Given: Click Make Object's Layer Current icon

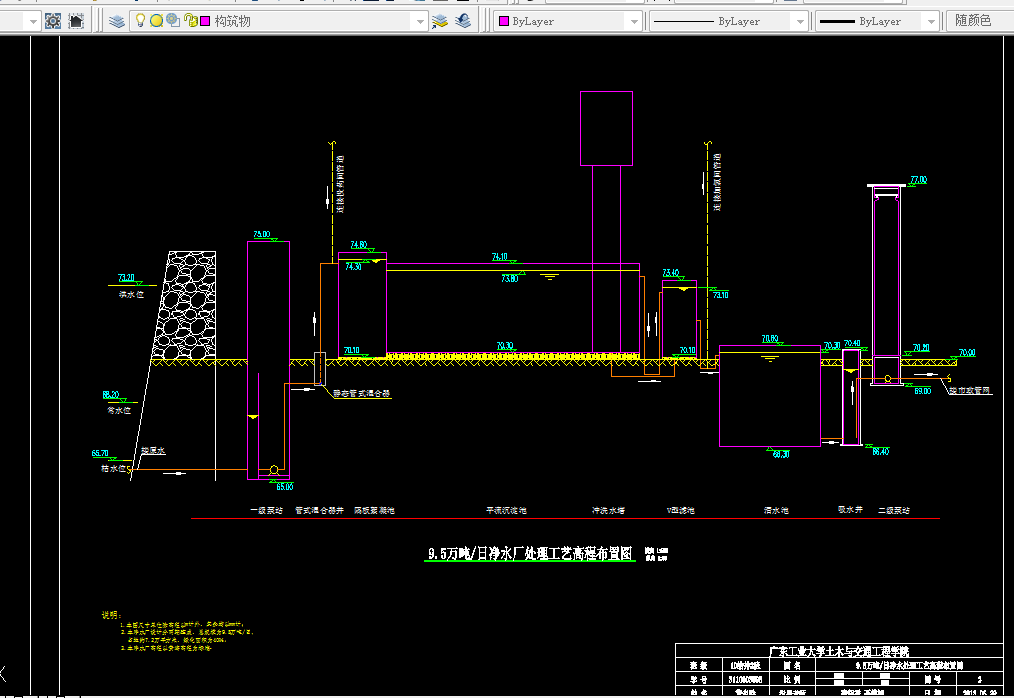Looking at the screenshot, I should coord(440,21).
